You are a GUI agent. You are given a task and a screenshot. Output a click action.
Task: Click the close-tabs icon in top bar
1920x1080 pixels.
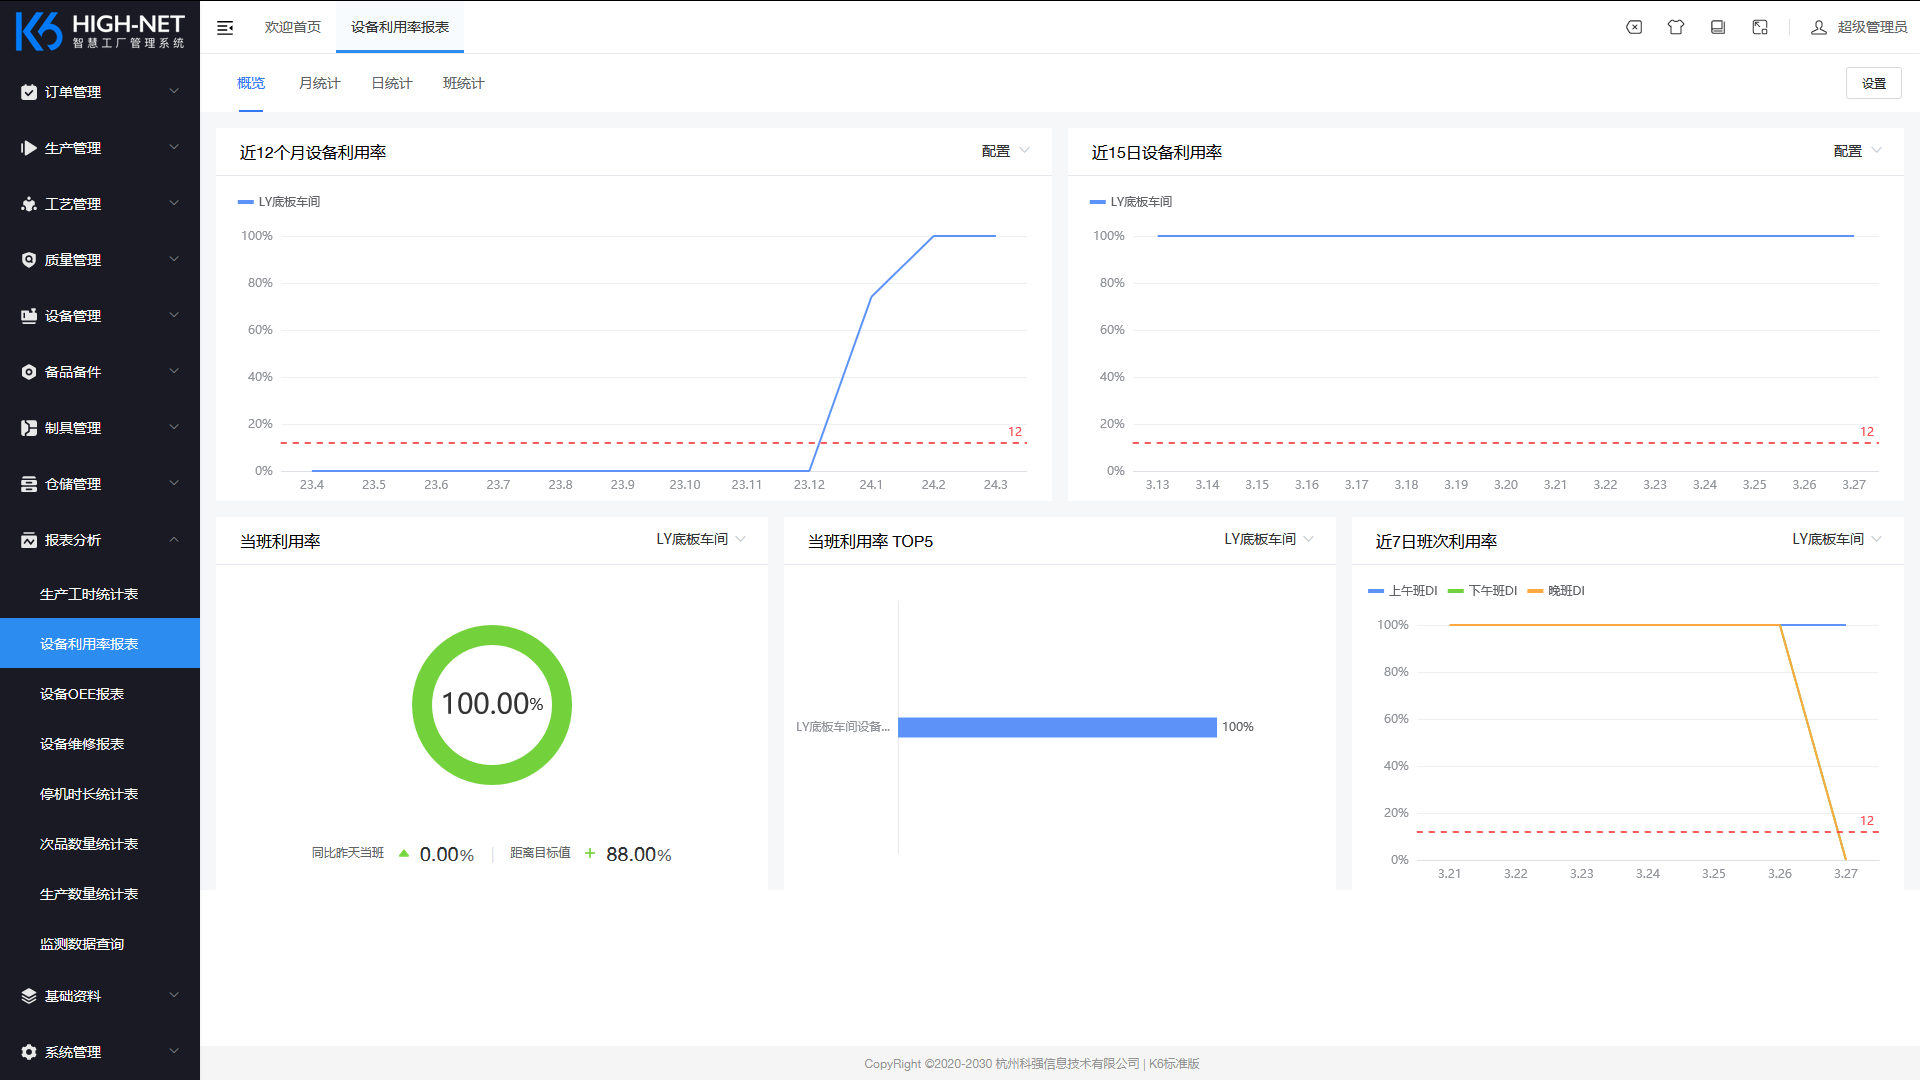pyautogui.click(x=1634, y=27)
